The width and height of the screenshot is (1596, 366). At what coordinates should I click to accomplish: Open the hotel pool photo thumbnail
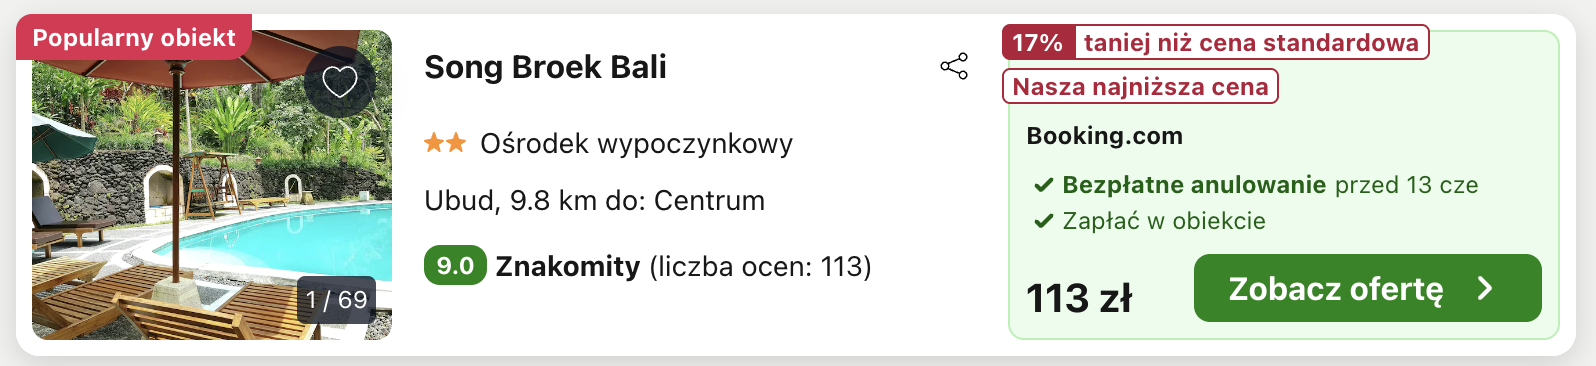tap(212, 185)
